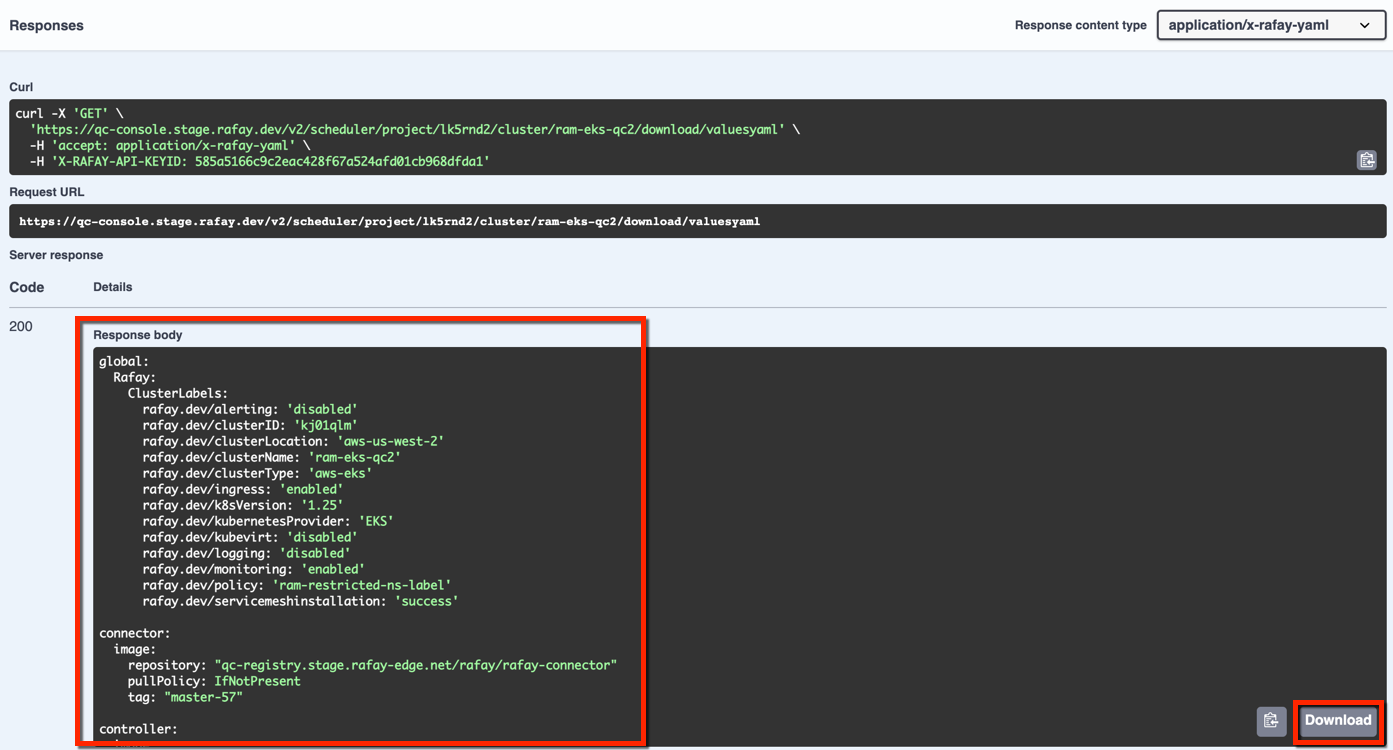Click the 'connector:' key
The height and width of the screenshot is (750, 1393).
(135, 634)
